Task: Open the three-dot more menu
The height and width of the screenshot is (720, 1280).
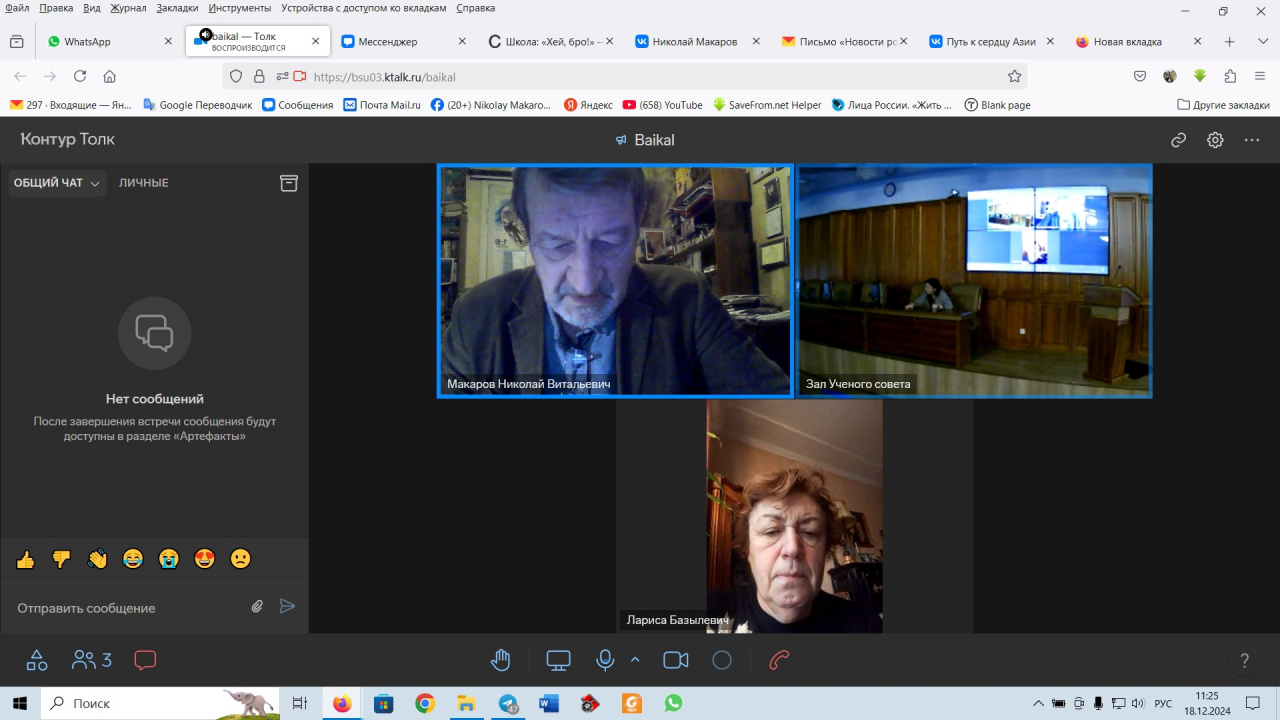Action: click(1252, 140)
